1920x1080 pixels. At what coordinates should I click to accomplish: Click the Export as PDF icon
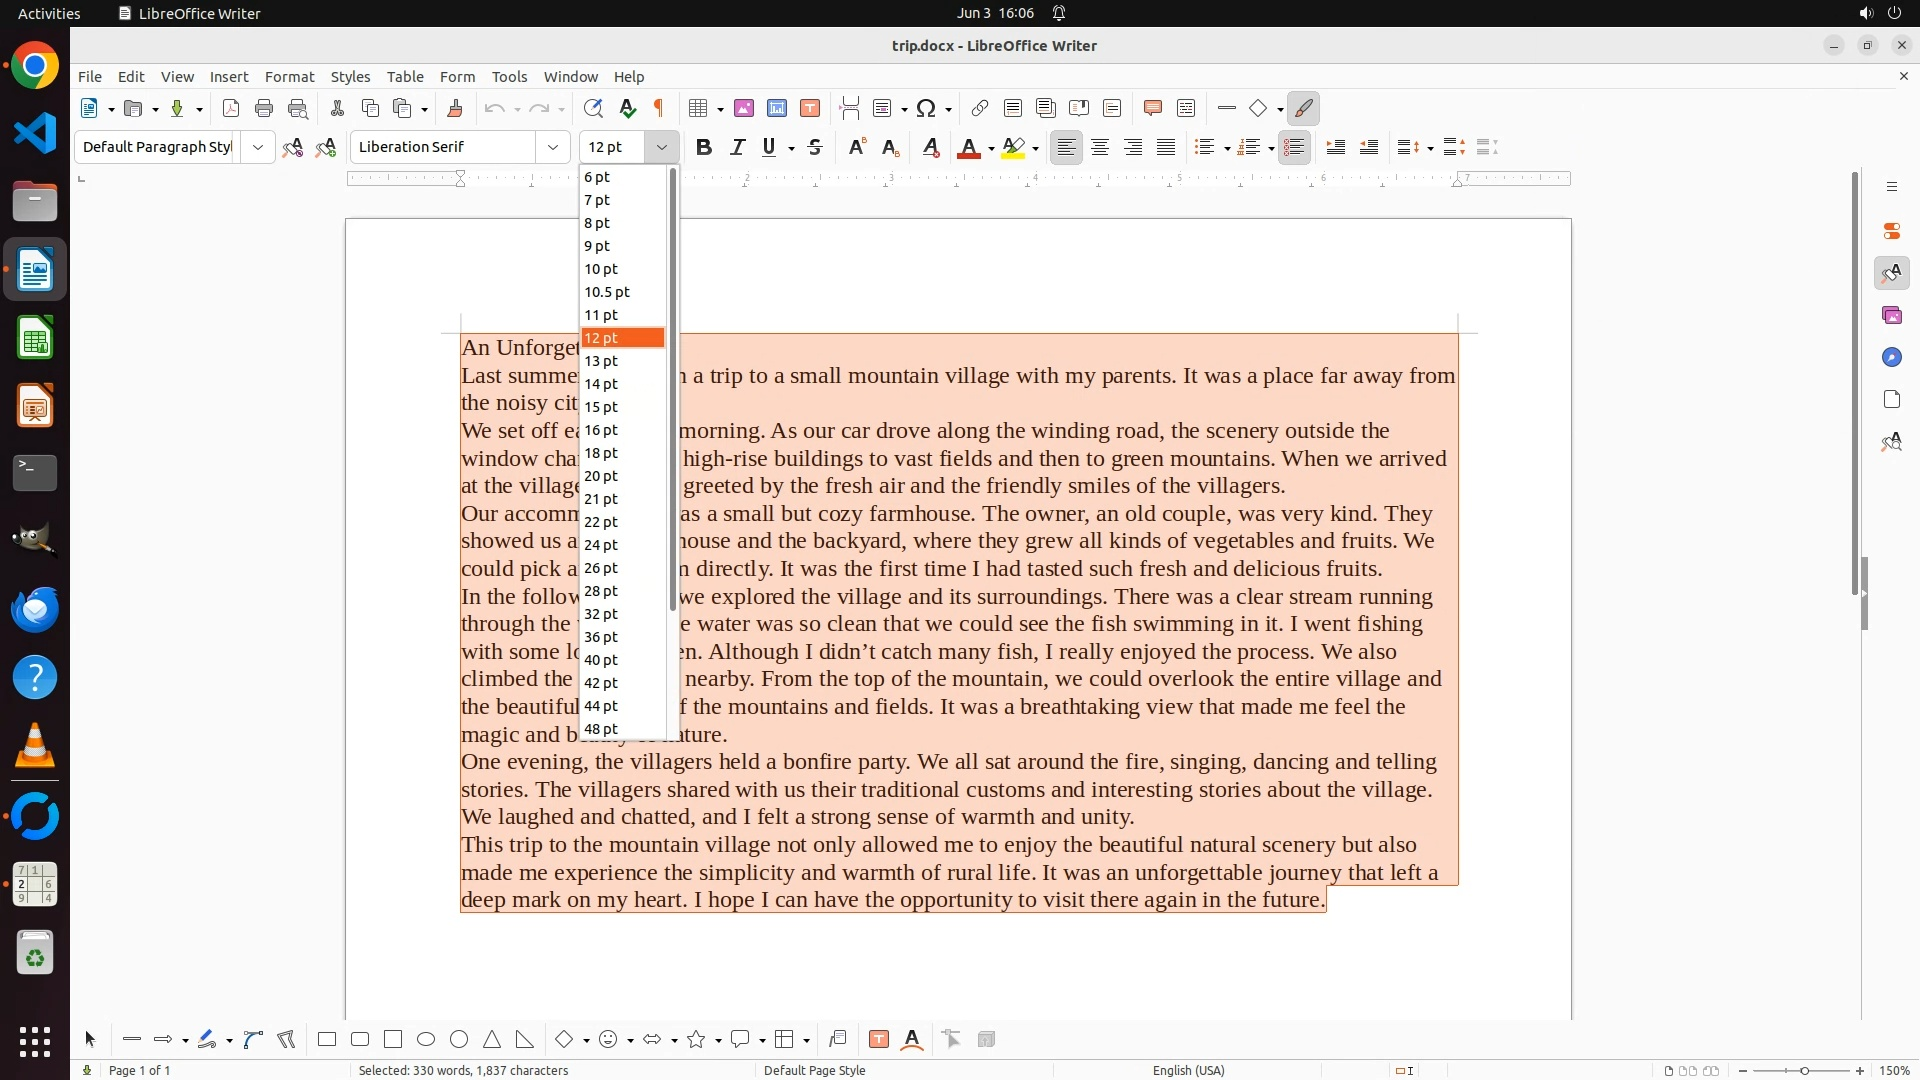(231, 108)
